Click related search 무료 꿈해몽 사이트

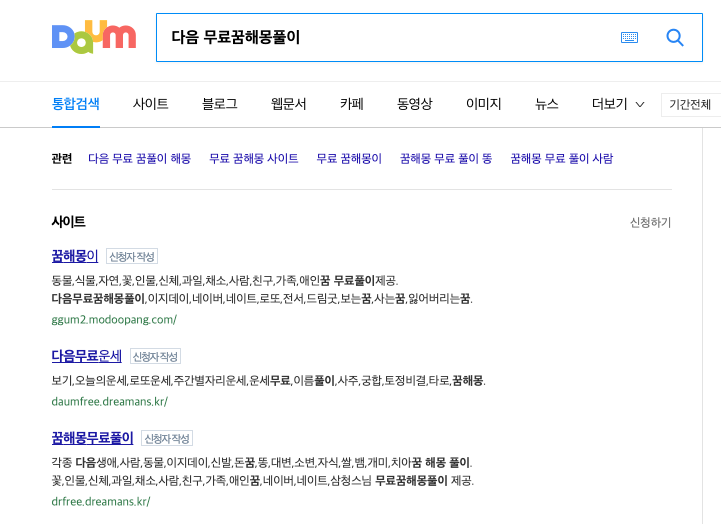(253, 159)
